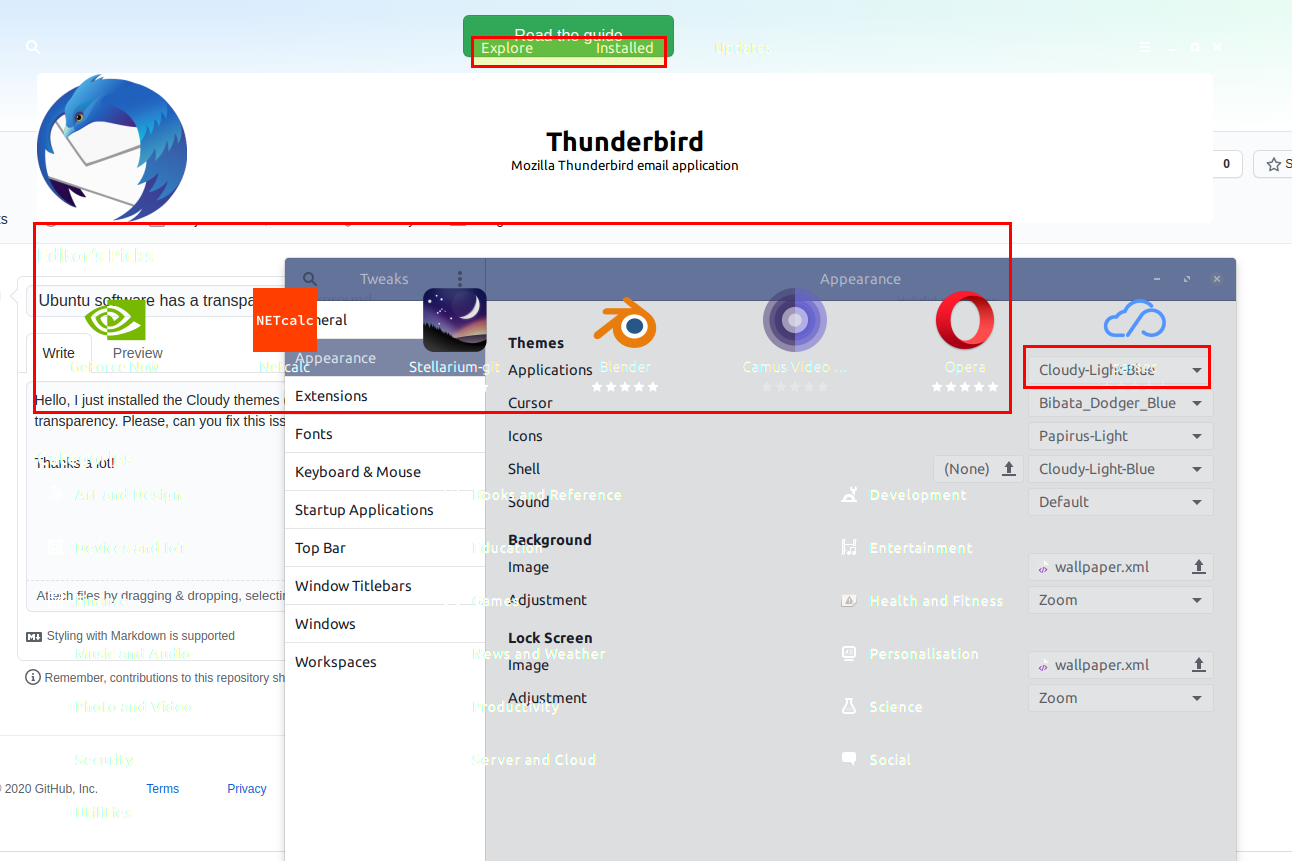This screenshot has width=1292, height=861.
Task: Click the Science flask icon
Action: click(849, 706)
